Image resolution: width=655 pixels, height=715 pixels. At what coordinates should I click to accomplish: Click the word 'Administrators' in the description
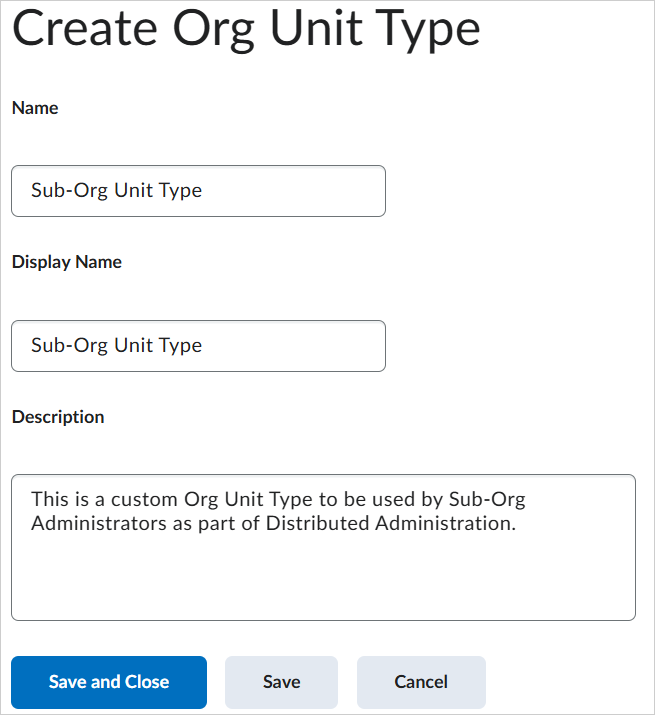pos(92,522)
